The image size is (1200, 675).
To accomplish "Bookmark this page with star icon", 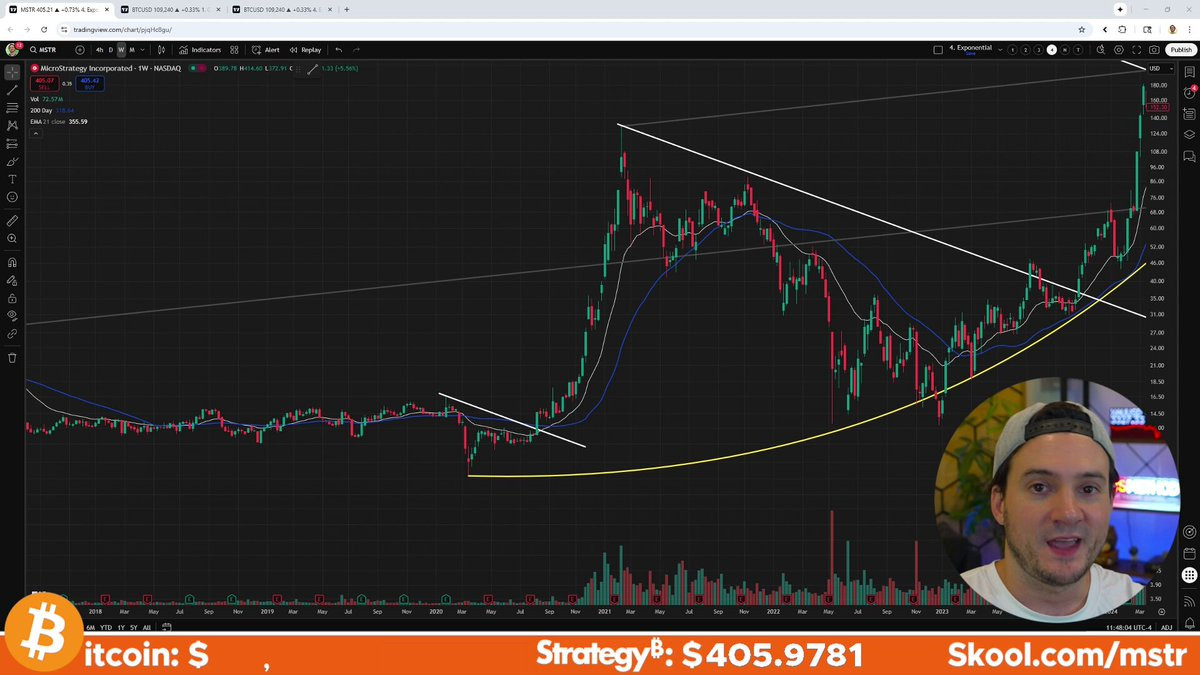I will coord(1081,29).
